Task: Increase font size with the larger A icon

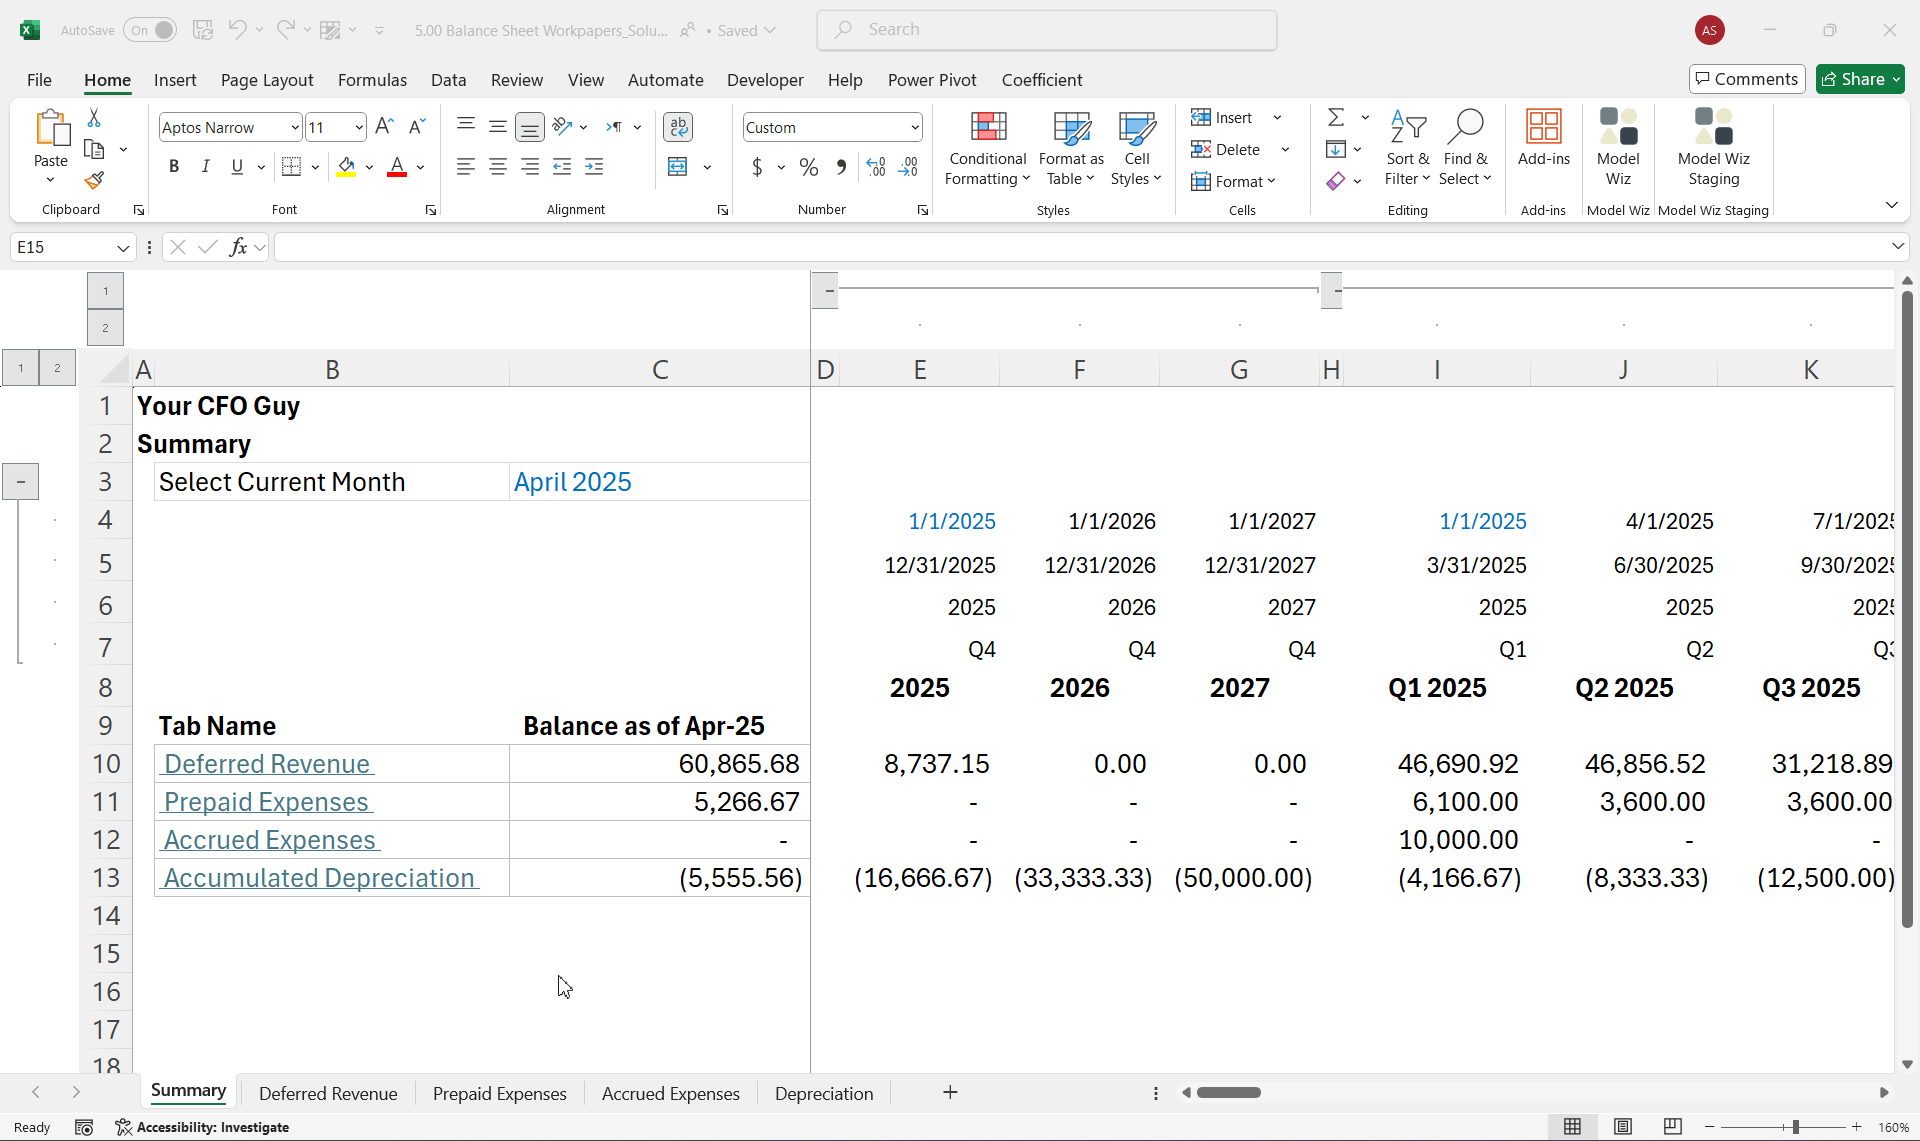Action: 384,127
